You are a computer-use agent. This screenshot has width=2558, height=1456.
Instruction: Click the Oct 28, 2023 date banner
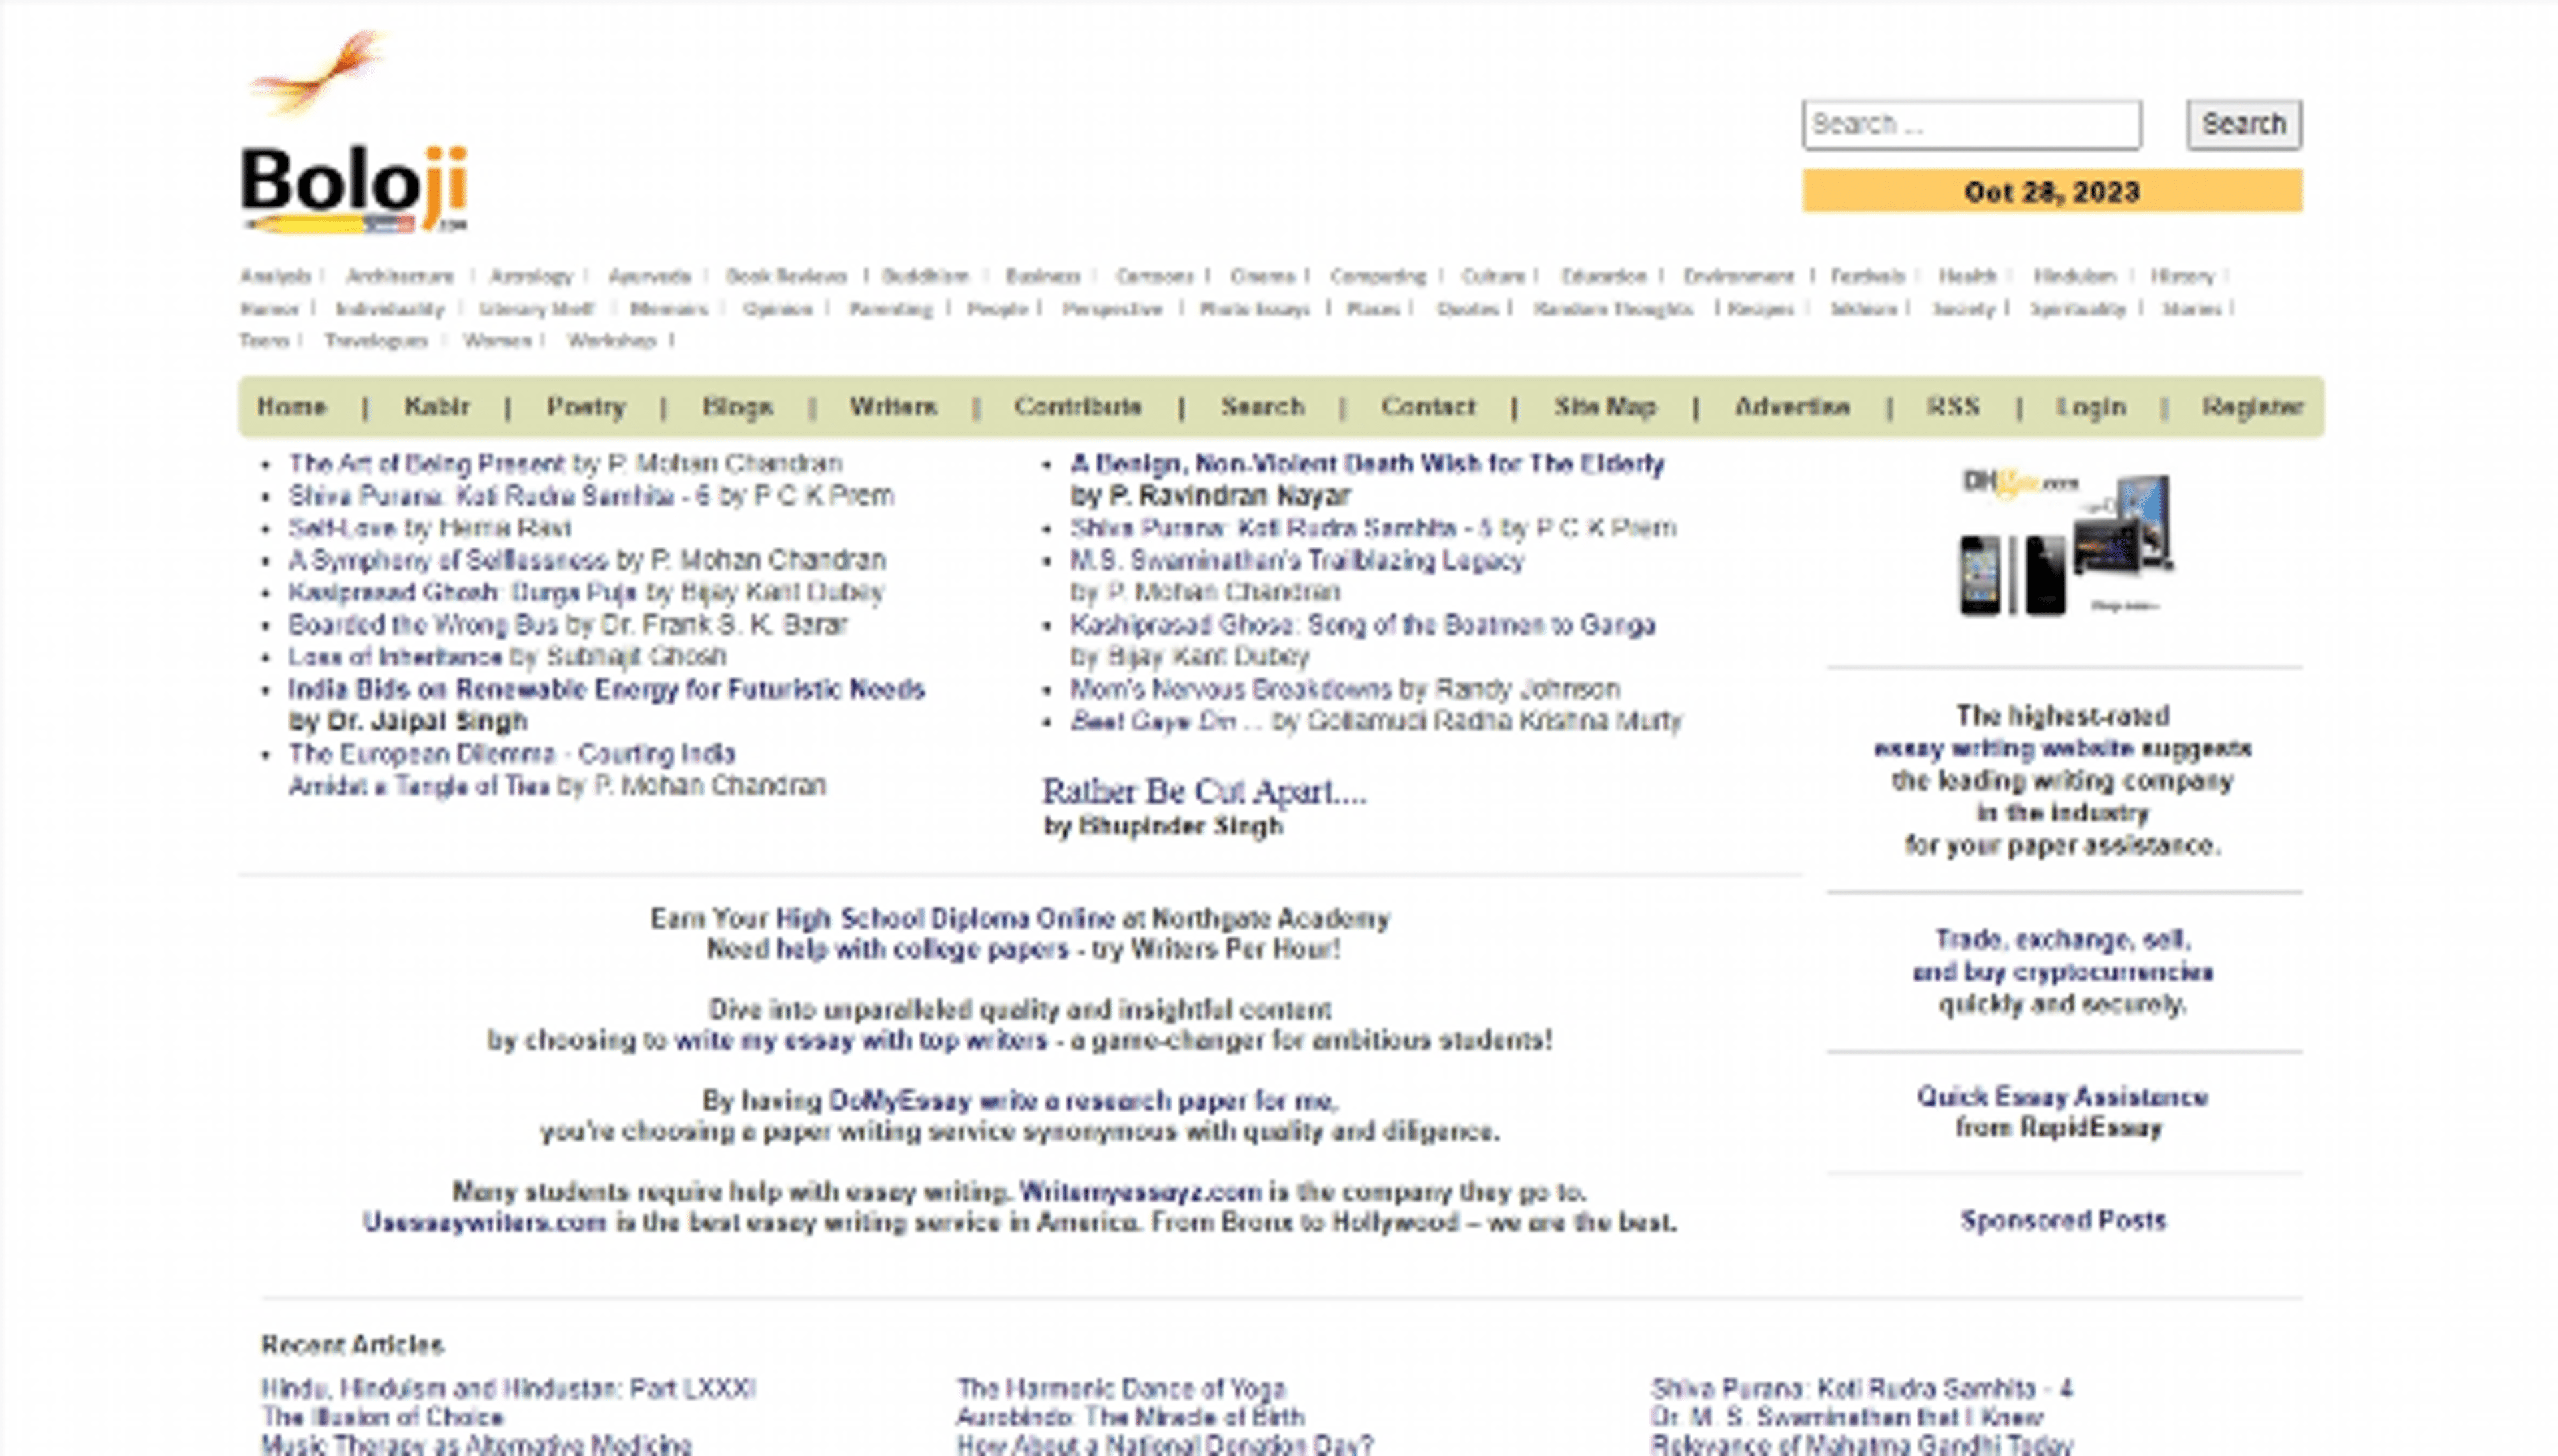coord(2051,191)
